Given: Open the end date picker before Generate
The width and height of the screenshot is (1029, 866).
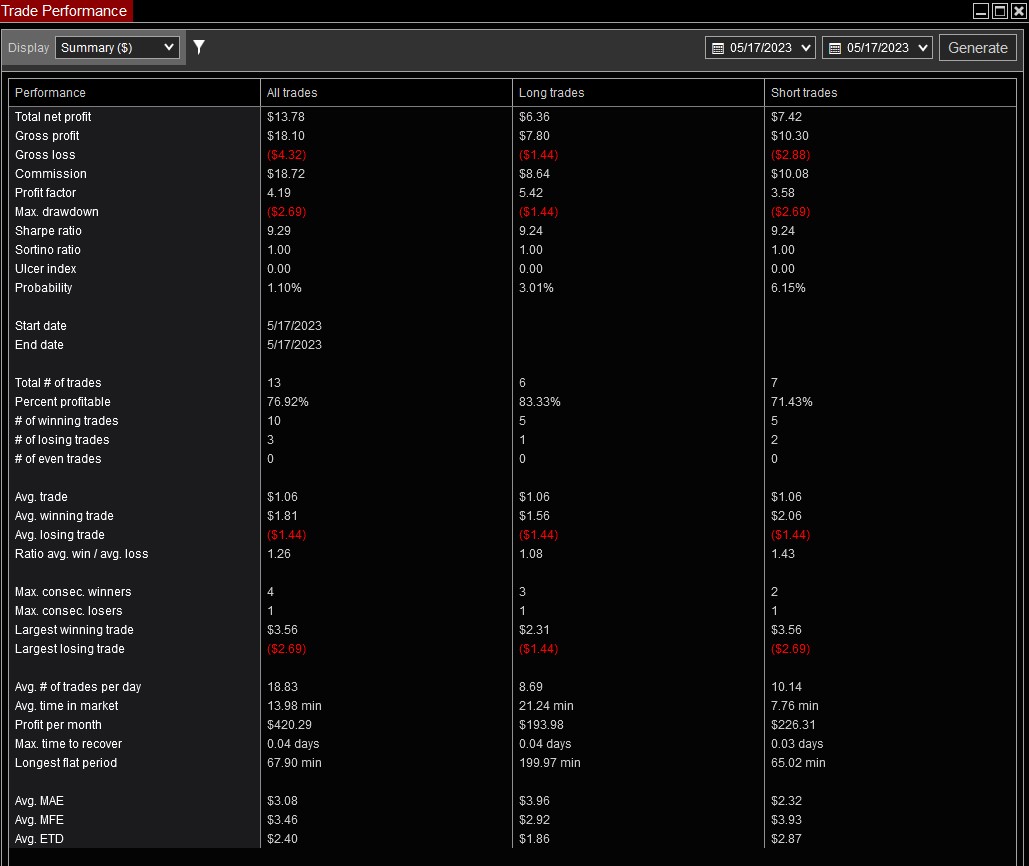Looking at the screenshot, I should coord(877,48).
